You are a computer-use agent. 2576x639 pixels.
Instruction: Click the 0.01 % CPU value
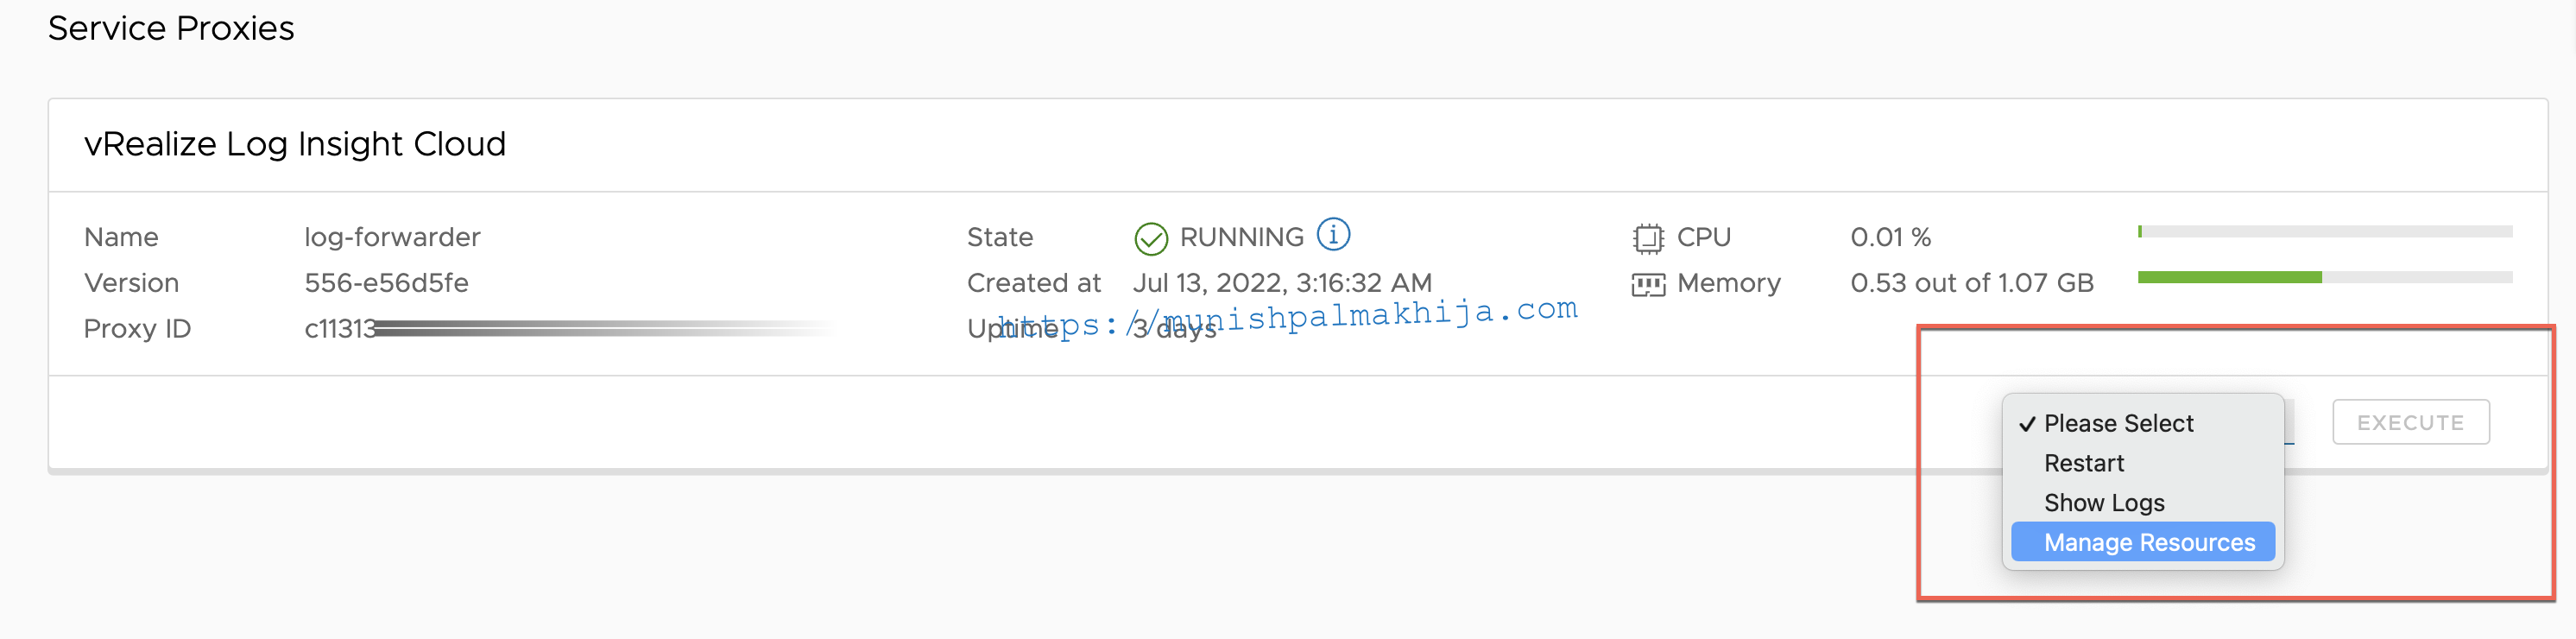click(1890, 237)
